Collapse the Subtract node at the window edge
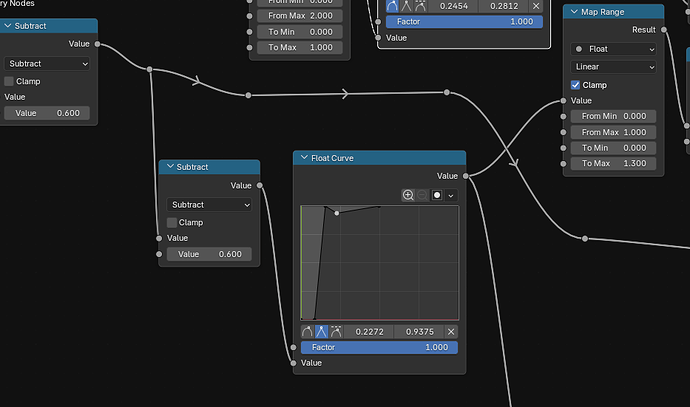690x407 pixels. [x=7, y=26]
